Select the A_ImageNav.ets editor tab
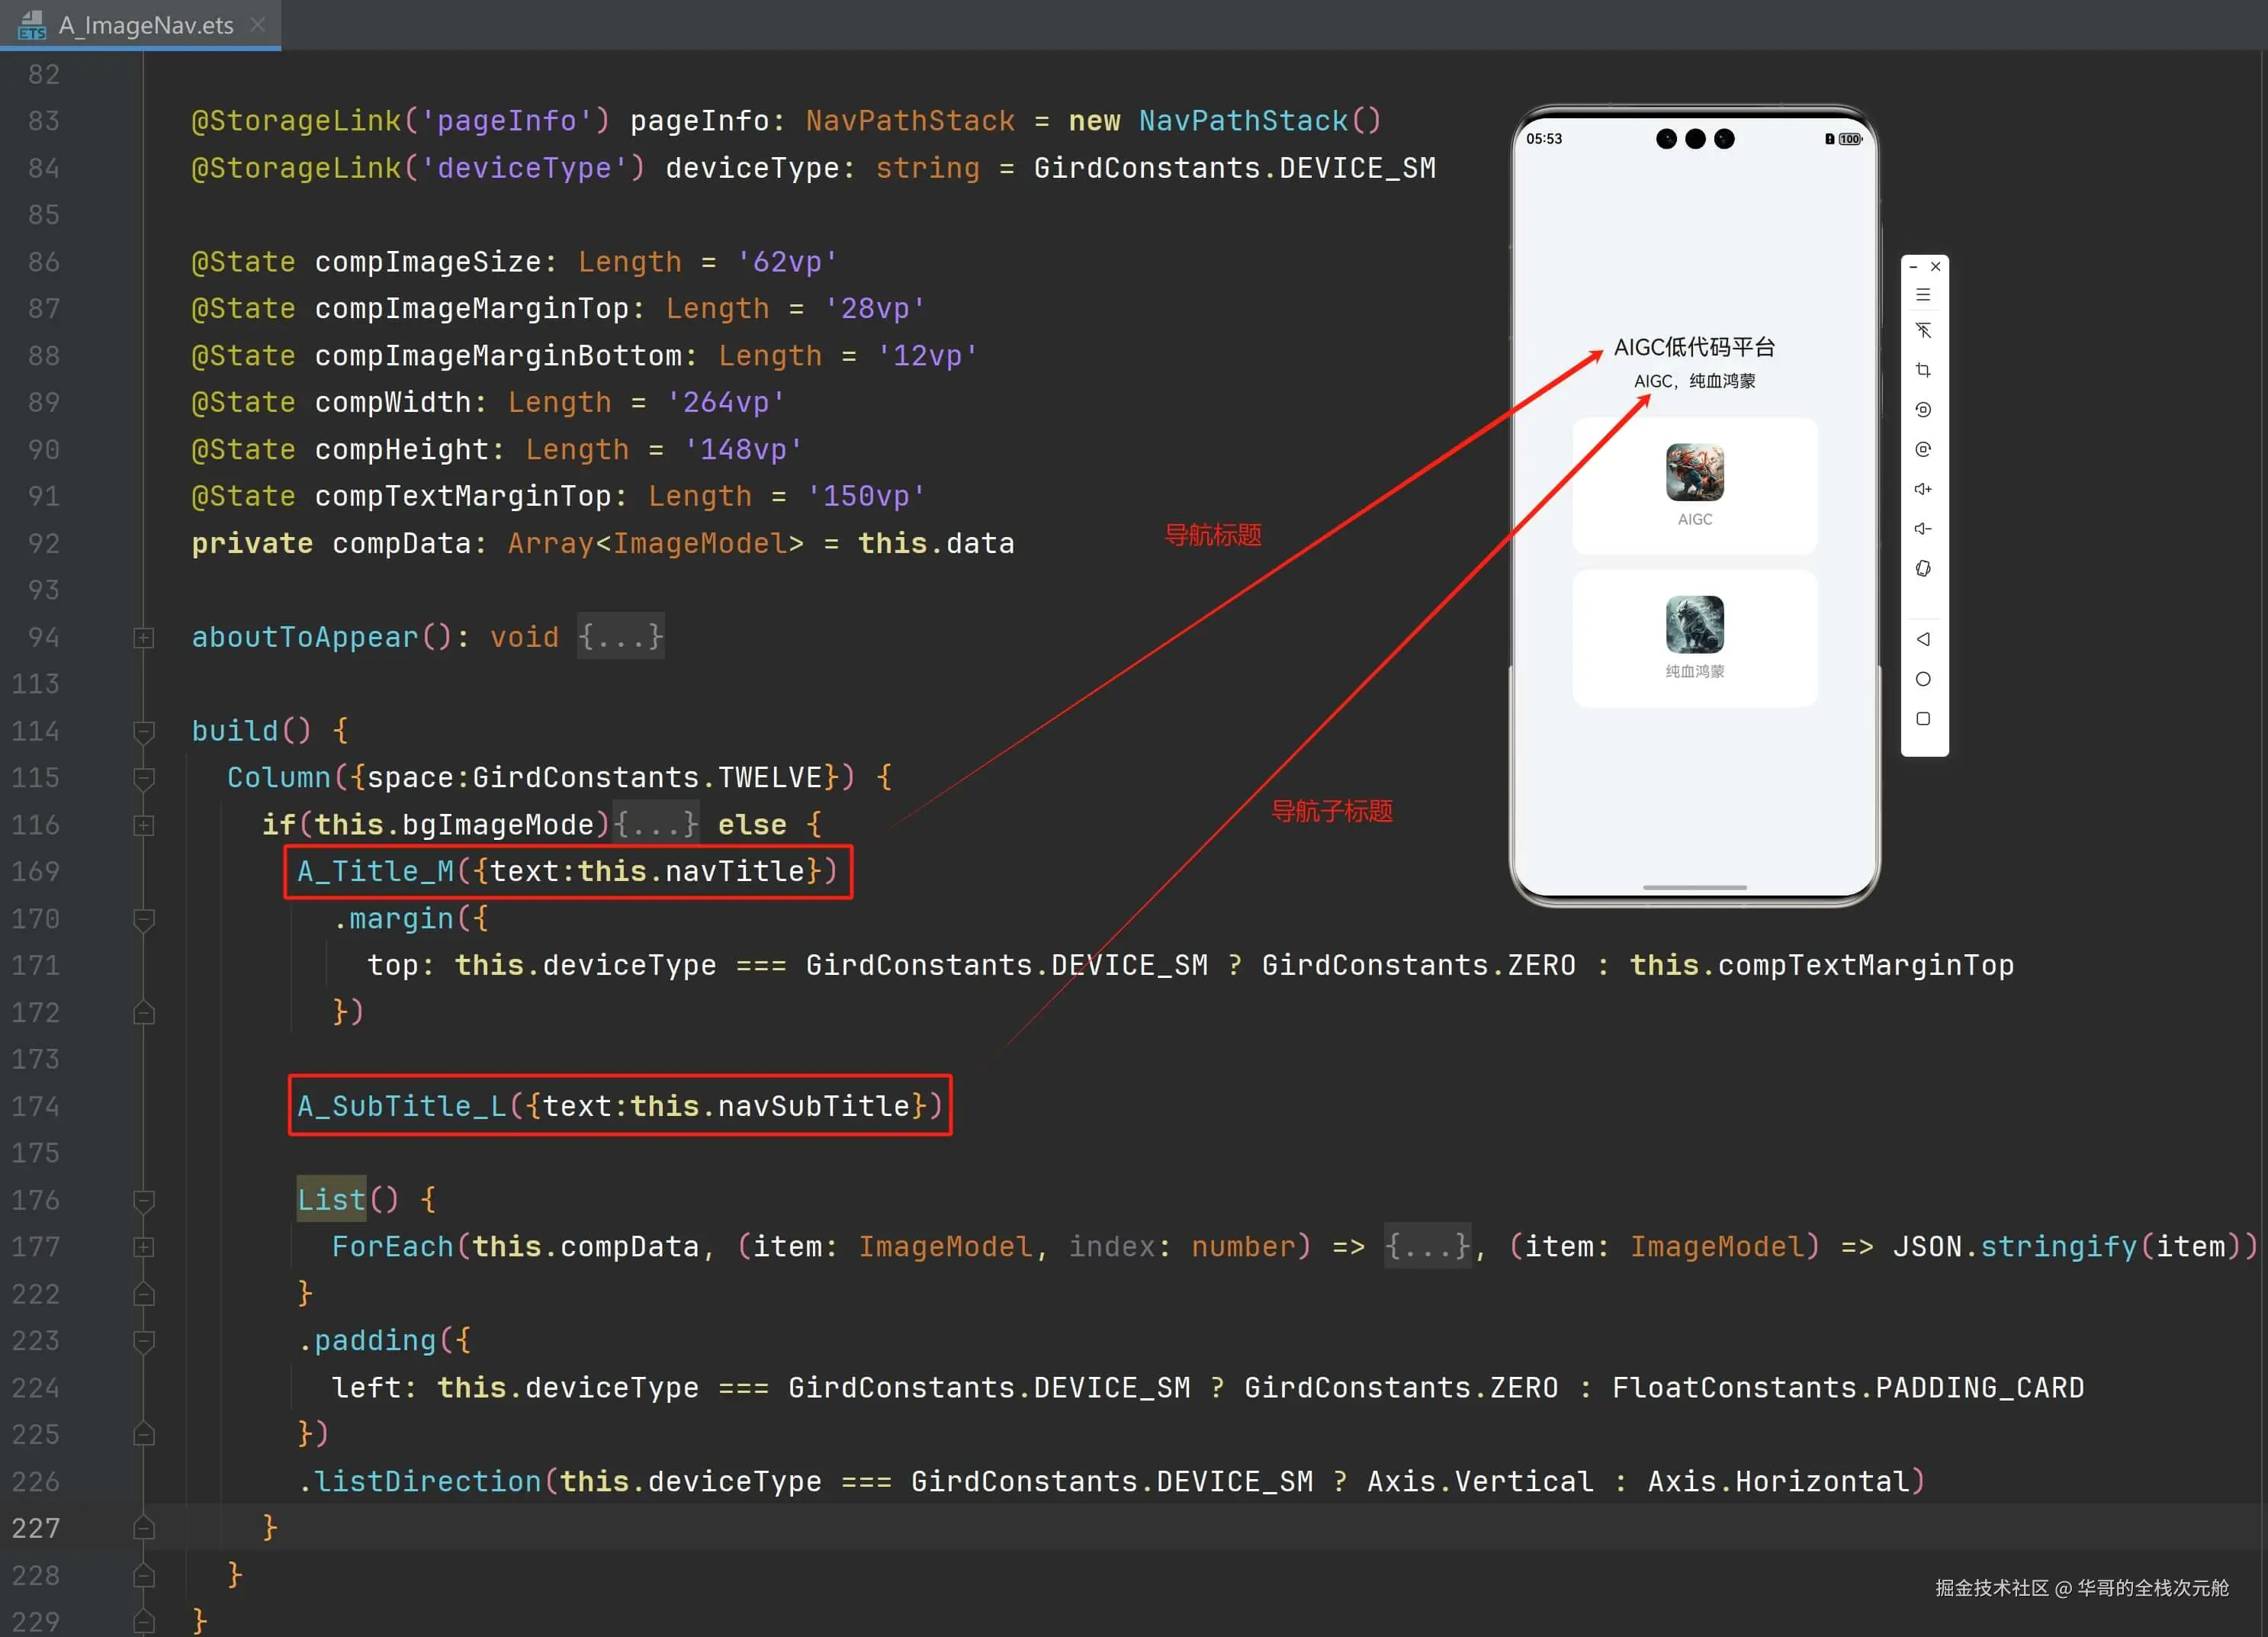 tap(145, 25)
